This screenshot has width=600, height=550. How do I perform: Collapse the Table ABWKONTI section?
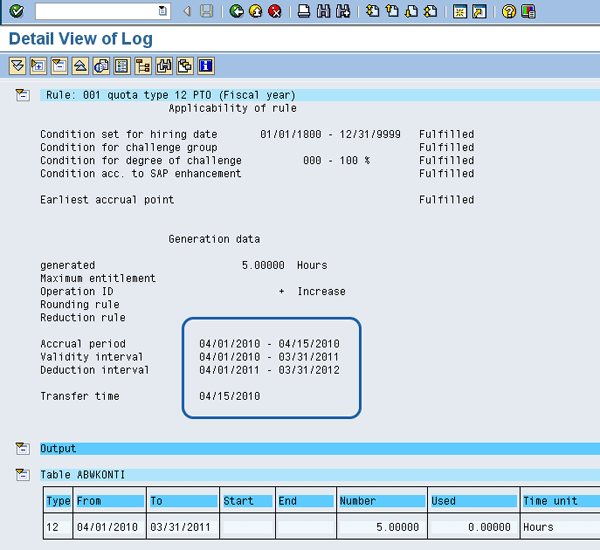click(x=22, y=474)
